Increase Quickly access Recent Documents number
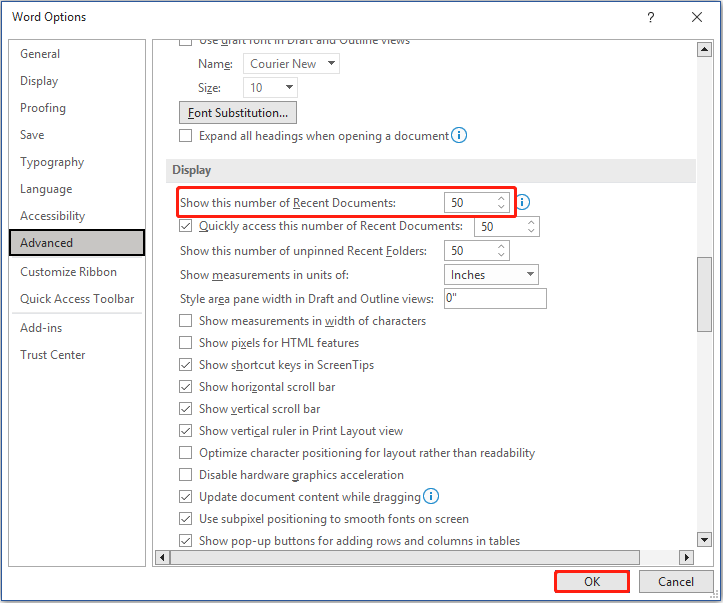This screenshot has width=723, height=603. [x=531, y=222]
